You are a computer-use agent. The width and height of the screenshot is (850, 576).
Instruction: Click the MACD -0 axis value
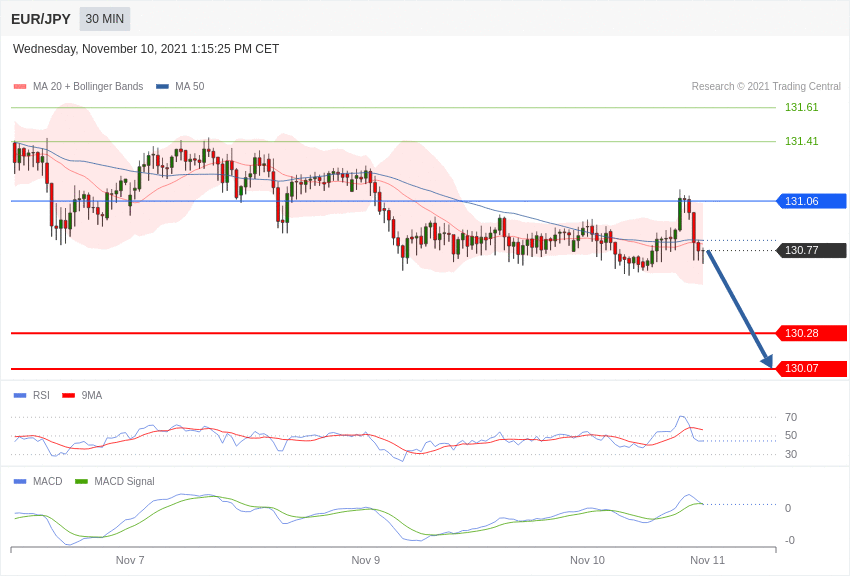point(790,540)
